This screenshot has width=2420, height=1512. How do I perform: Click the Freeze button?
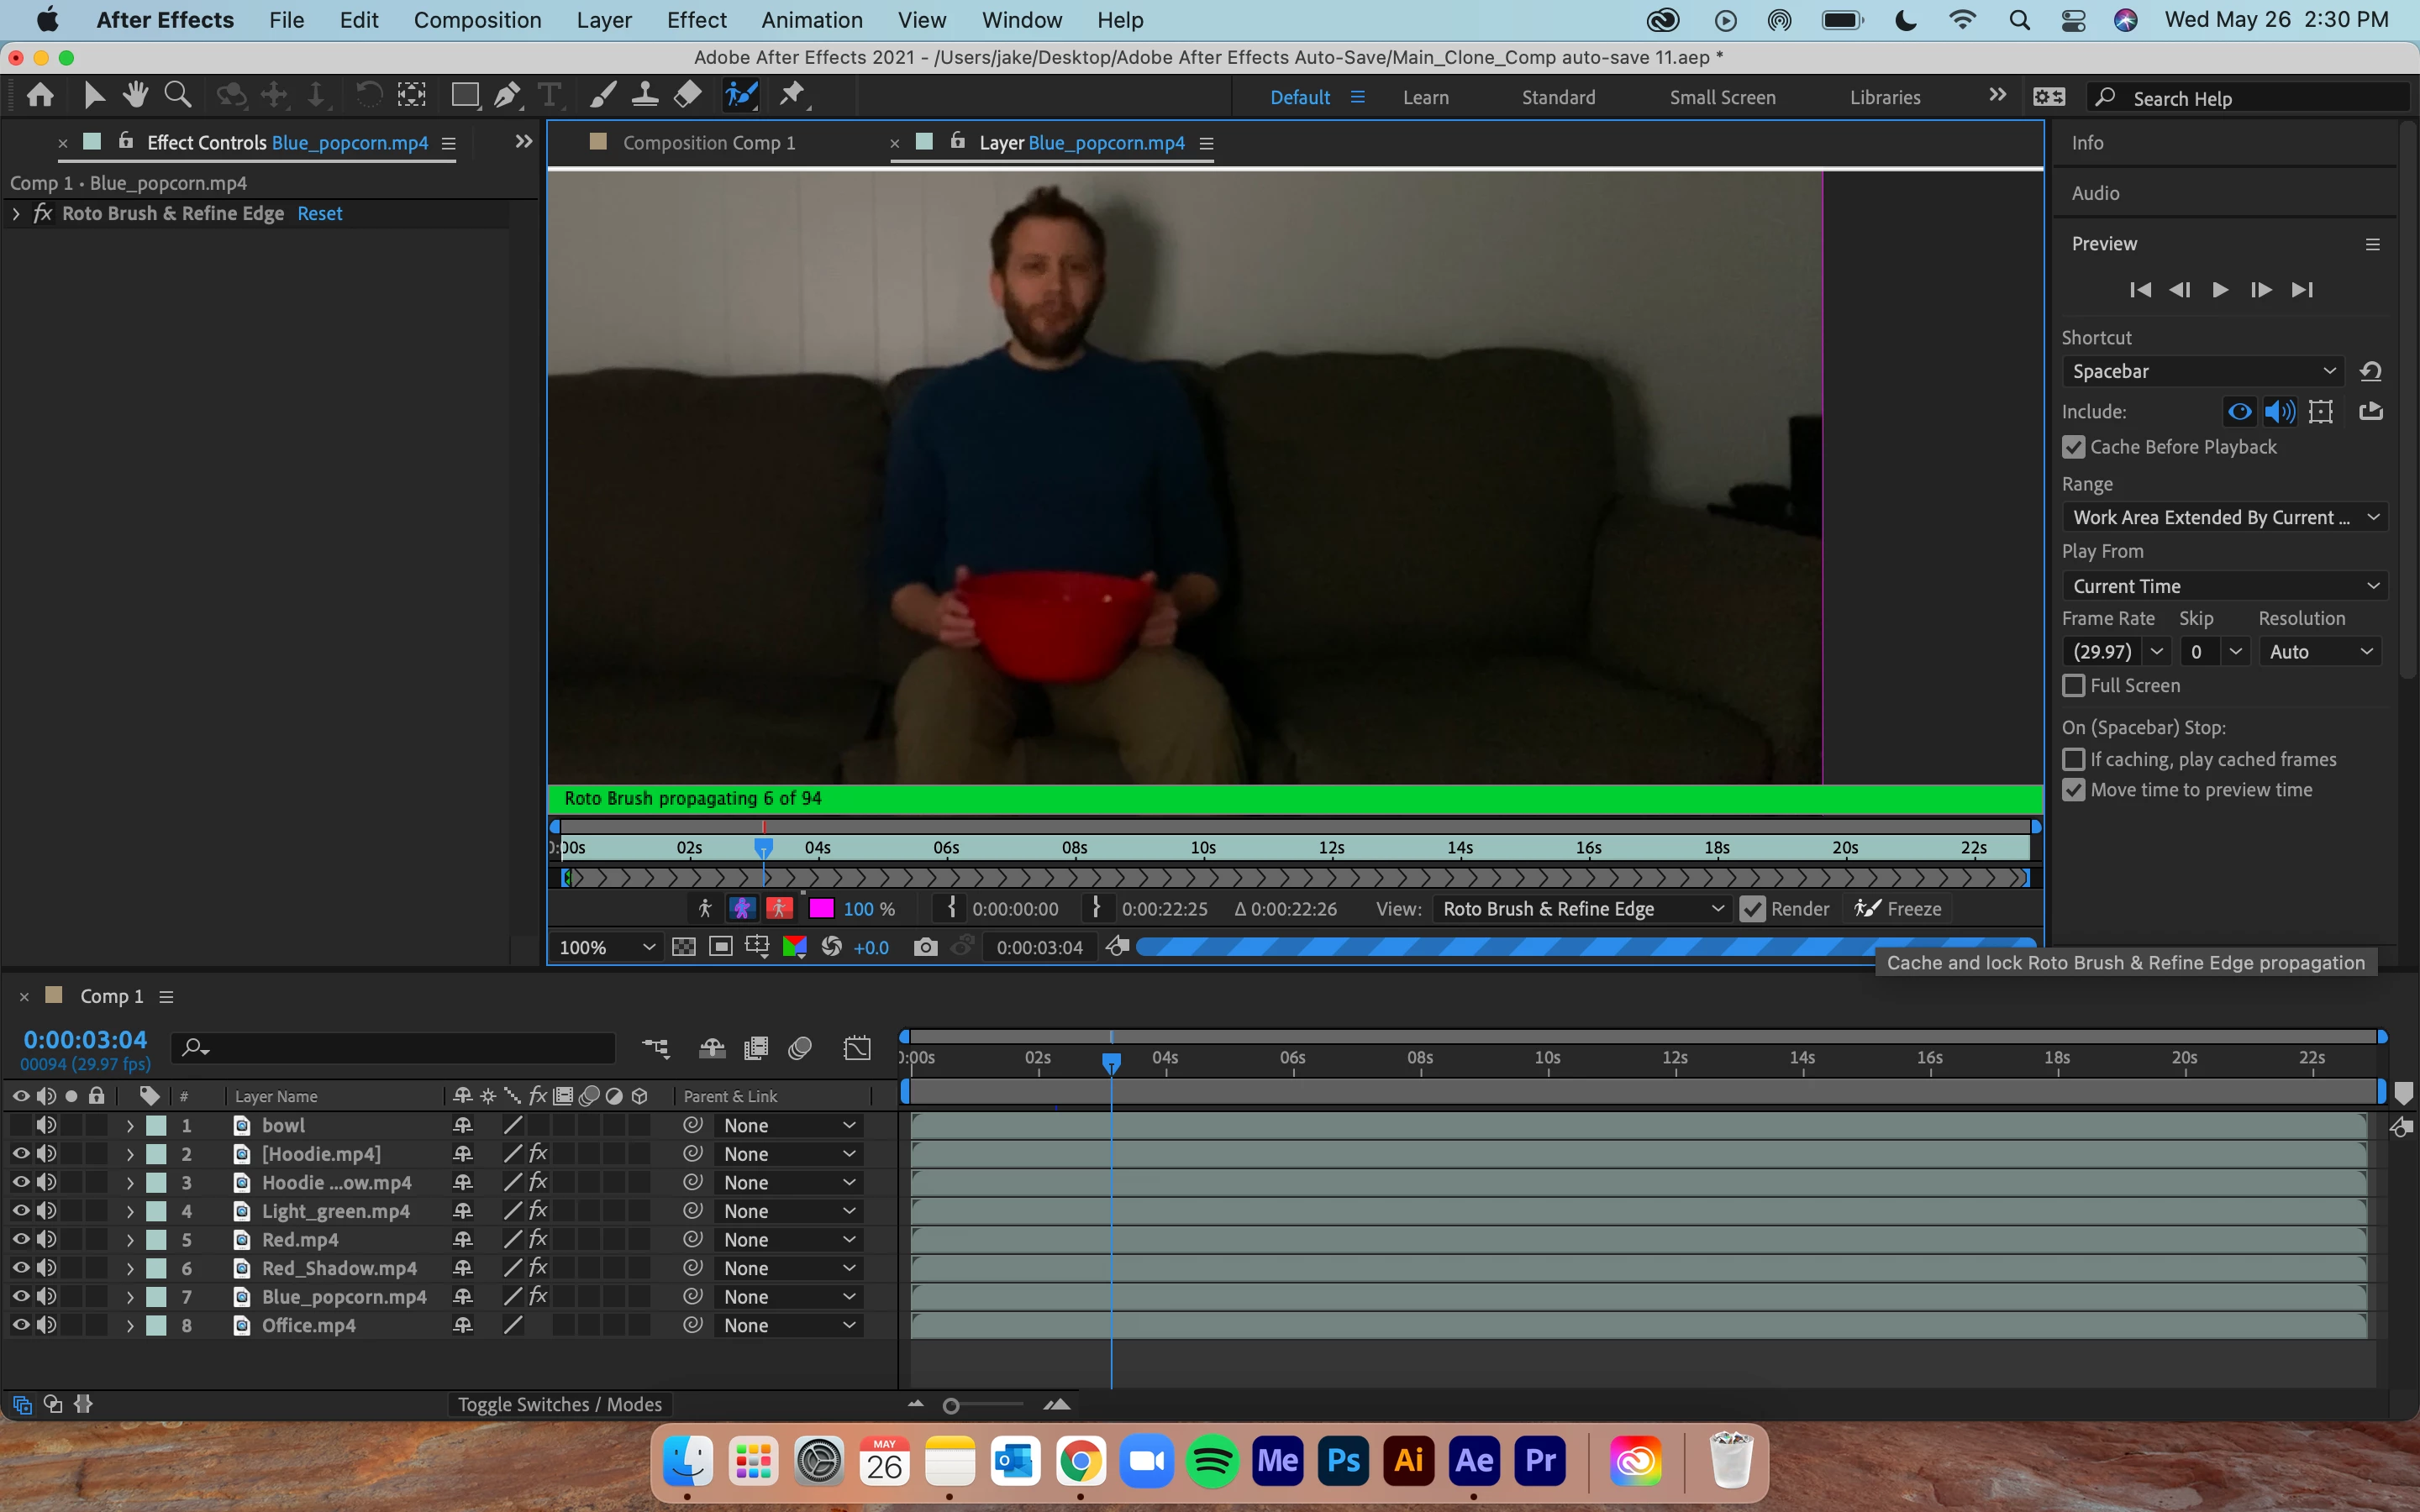tap(1898, 909)
